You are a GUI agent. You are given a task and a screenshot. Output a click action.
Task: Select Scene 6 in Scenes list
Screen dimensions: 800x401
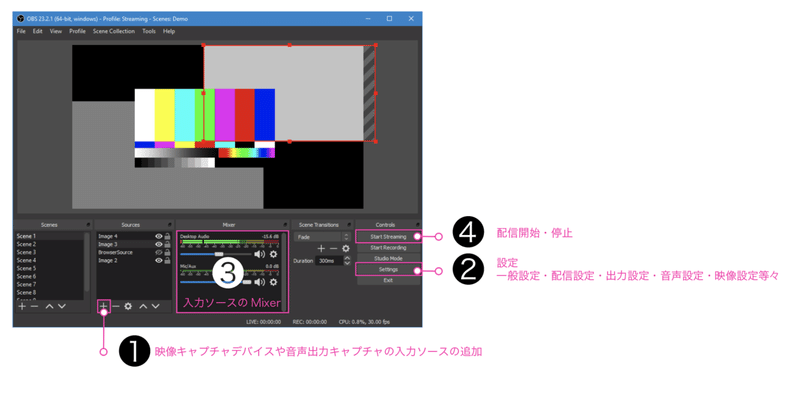click(49, 277)
